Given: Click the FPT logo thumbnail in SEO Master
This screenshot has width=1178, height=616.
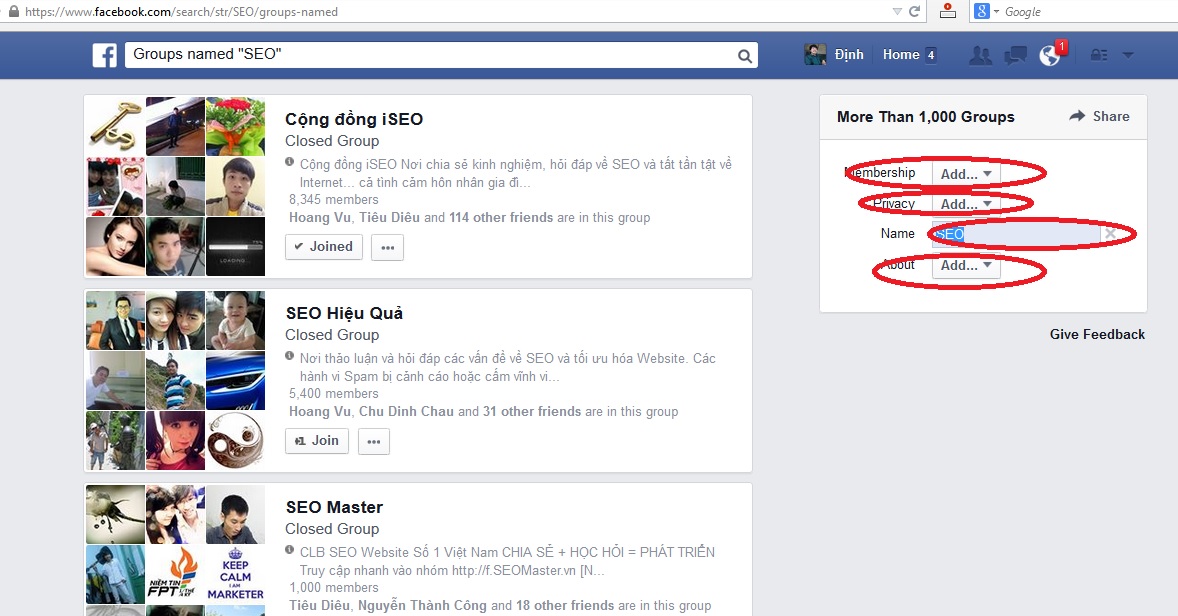Looking at the screenshot, I should (175, 575).
